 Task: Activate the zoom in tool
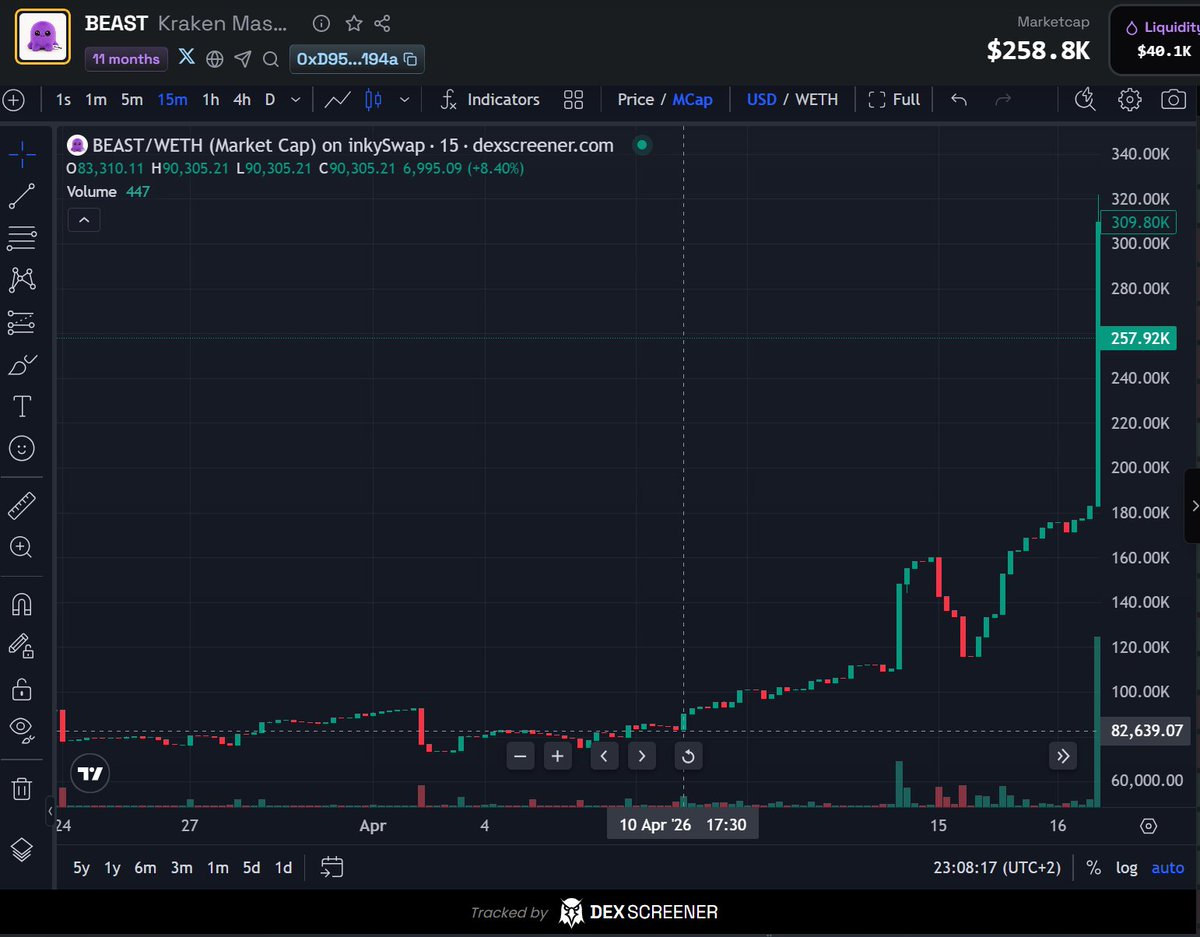22,547
